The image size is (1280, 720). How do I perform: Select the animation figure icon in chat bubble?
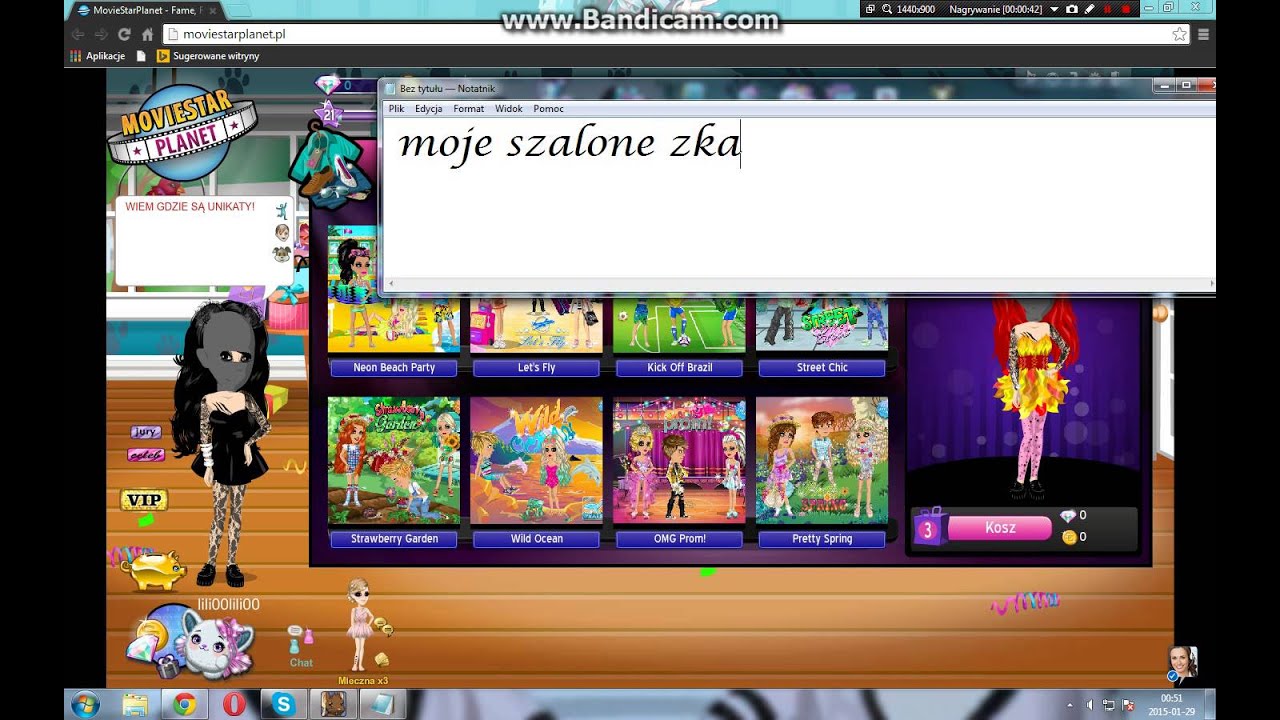[282, 211]
